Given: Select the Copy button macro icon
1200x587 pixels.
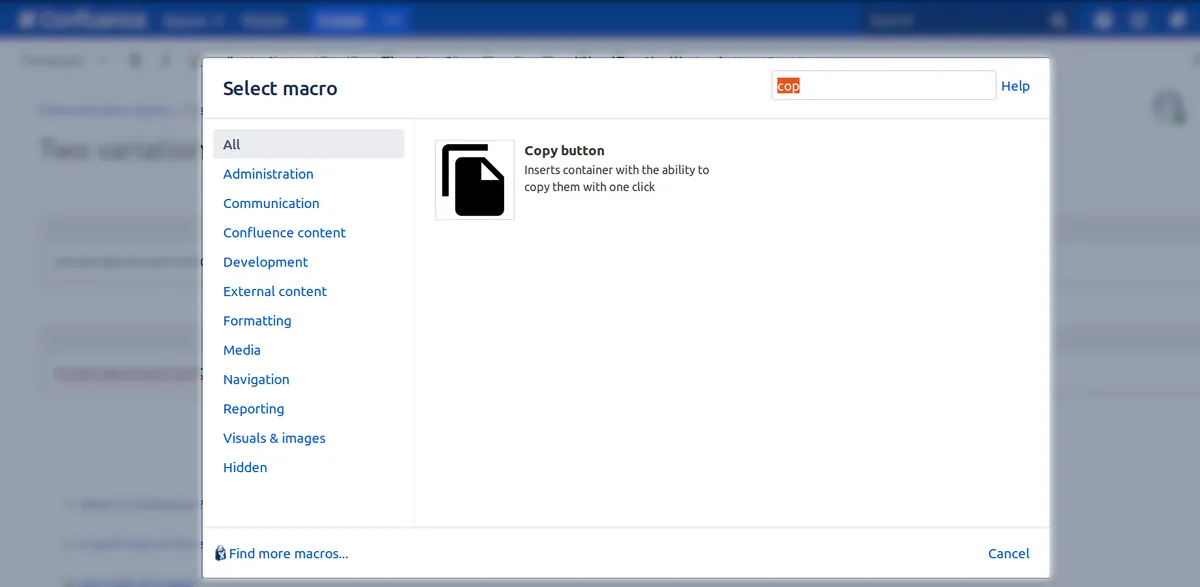Looking at the screenshot, I should point(474,180).
